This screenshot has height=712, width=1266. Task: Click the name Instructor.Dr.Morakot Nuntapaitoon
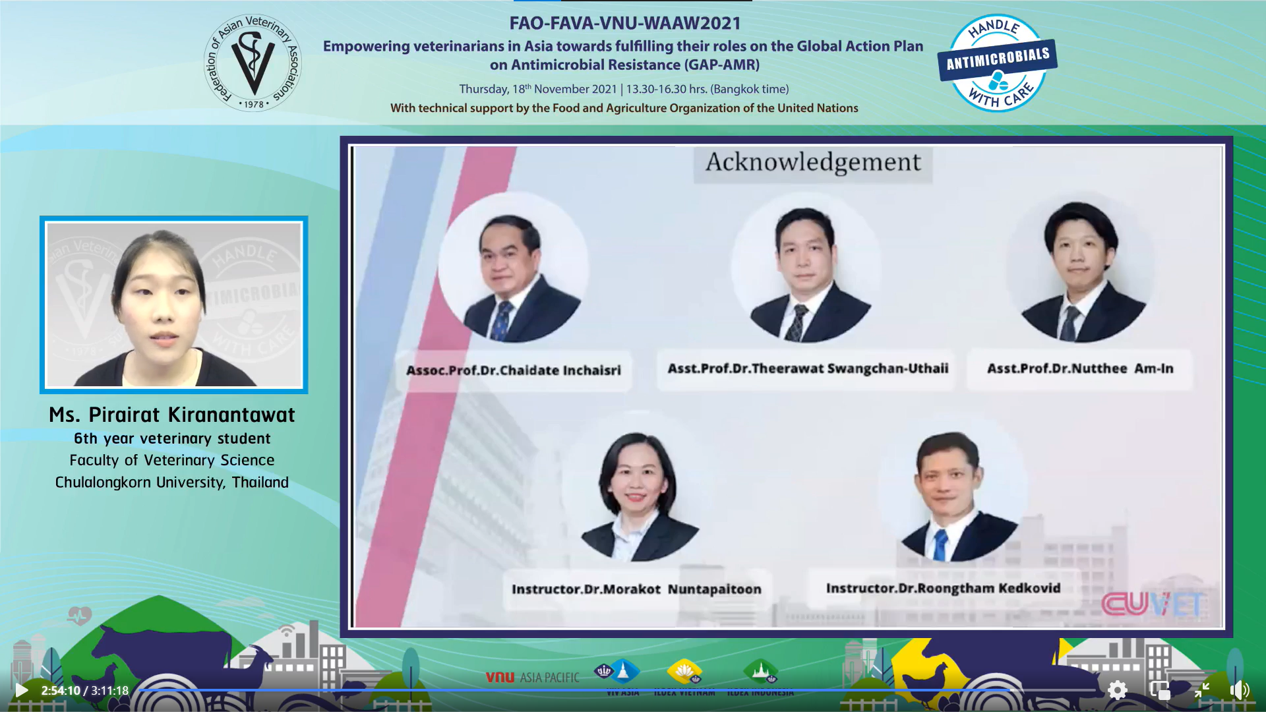click(637, 589)
